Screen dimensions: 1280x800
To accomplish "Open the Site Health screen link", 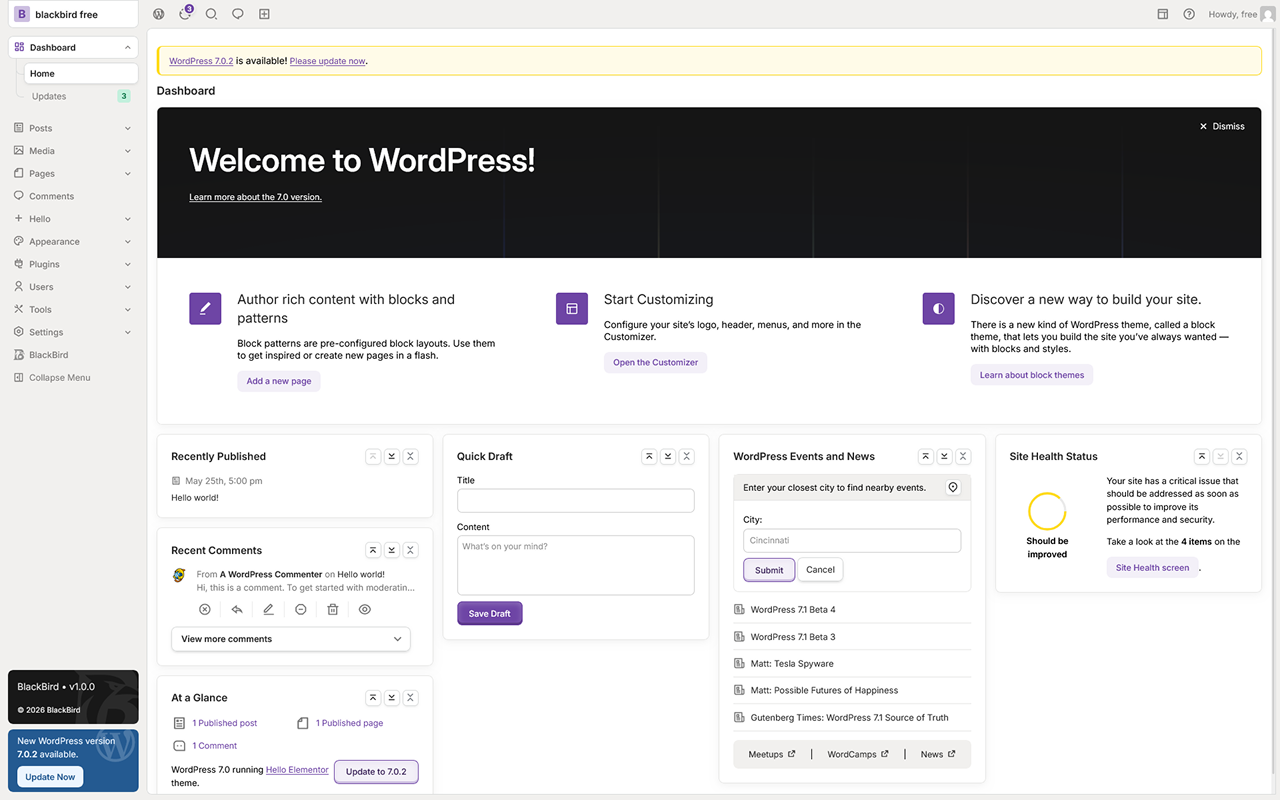I will coord(1153,567).
